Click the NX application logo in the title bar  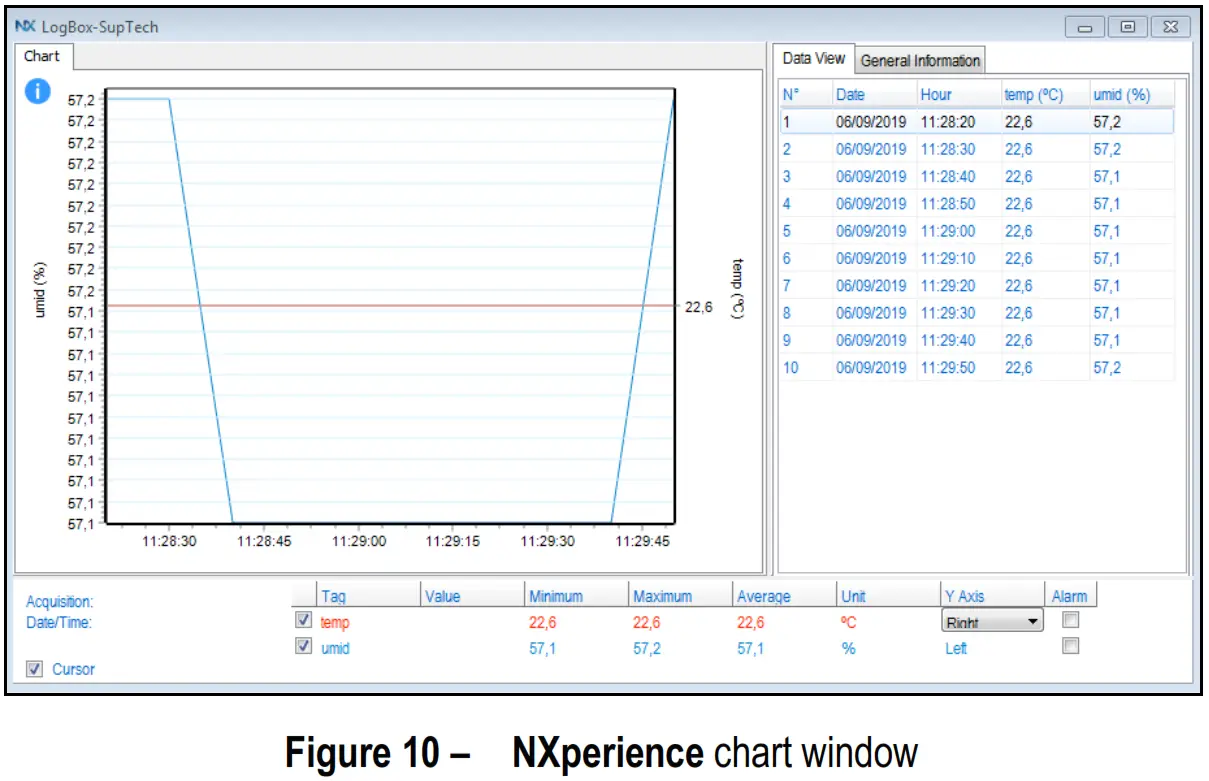click(x=25, y=27)
